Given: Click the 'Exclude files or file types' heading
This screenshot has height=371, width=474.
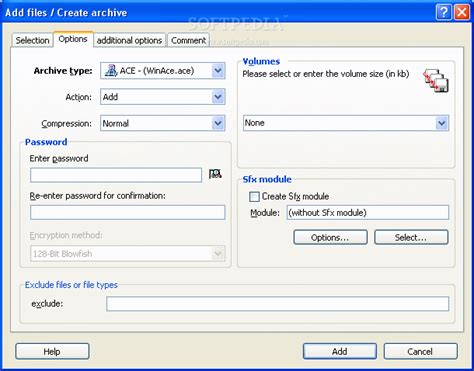Looking at the screenshot, I should pyautogui.click(x=71, y=285).
